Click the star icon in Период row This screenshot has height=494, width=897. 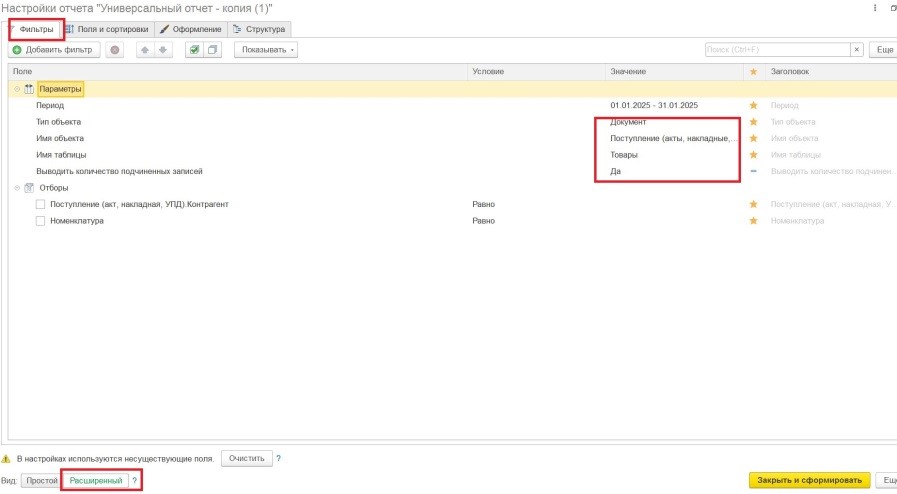click(x=753, y=105)
